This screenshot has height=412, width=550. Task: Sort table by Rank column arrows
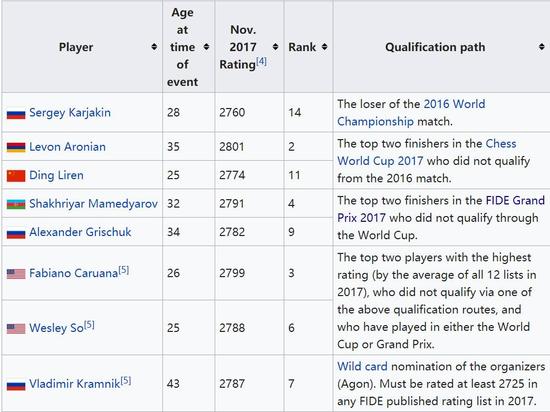[324, 47]
